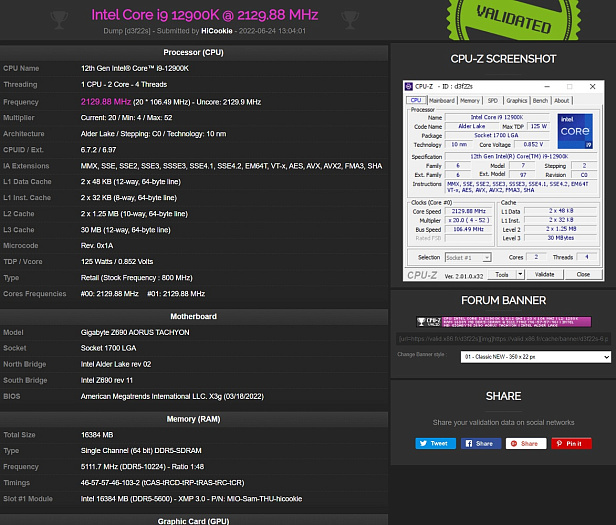Switch to the Memory tab in CPU-Z
This screenshot has height=525, width=616.
(470, 101)
